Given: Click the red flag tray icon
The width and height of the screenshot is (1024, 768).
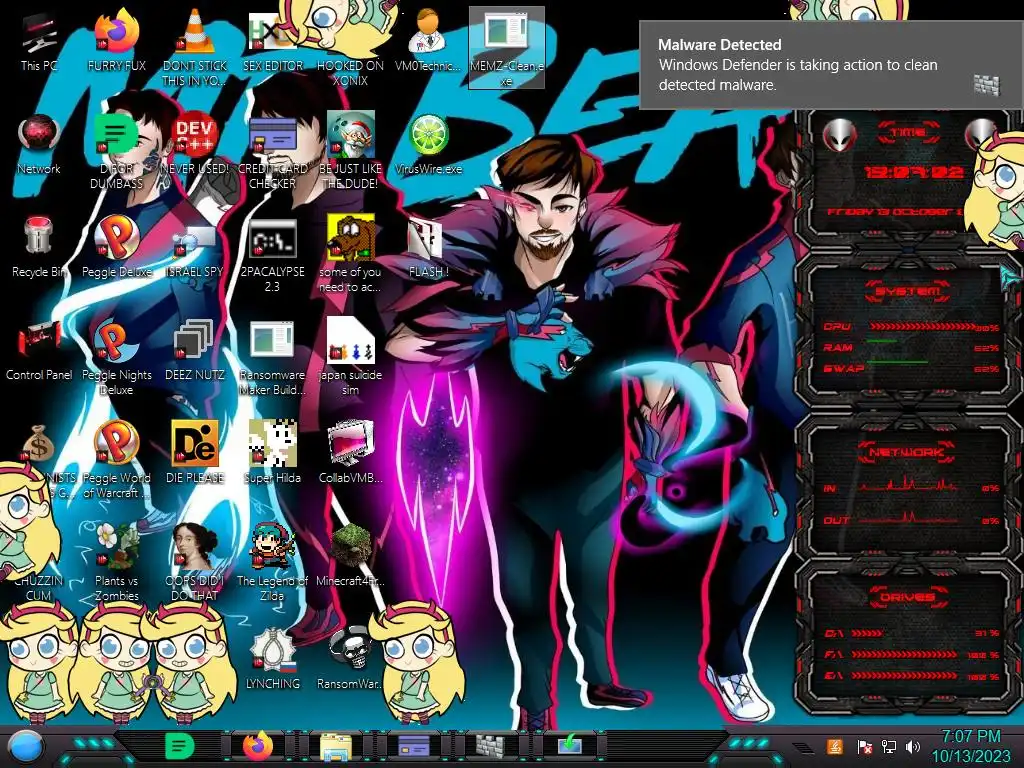Looking at the screenshot, I should (865, 747).
